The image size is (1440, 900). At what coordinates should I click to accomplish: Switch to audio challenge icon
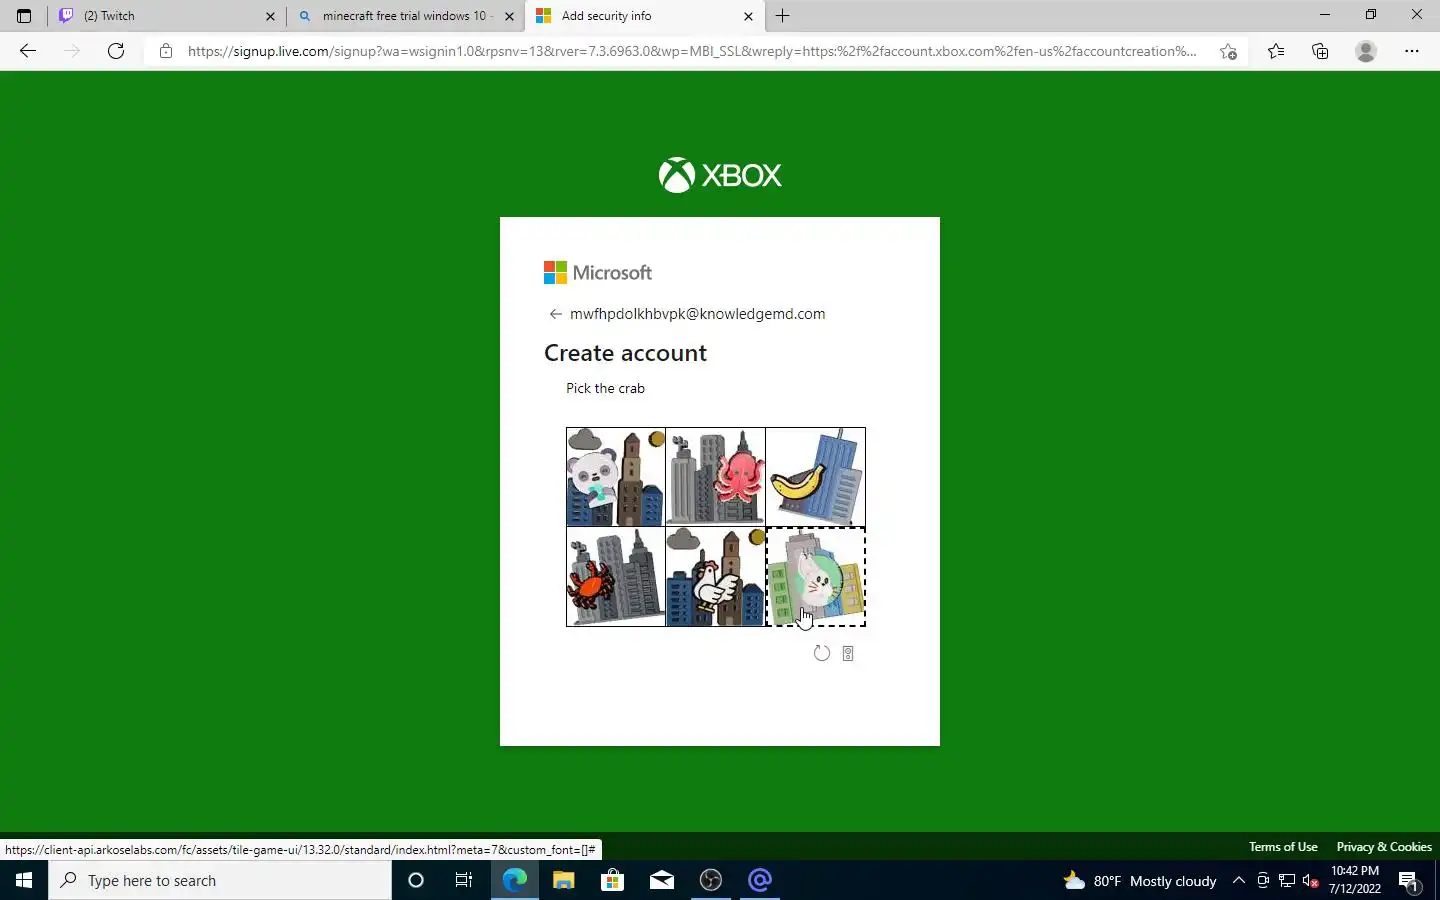pos(848,653)
